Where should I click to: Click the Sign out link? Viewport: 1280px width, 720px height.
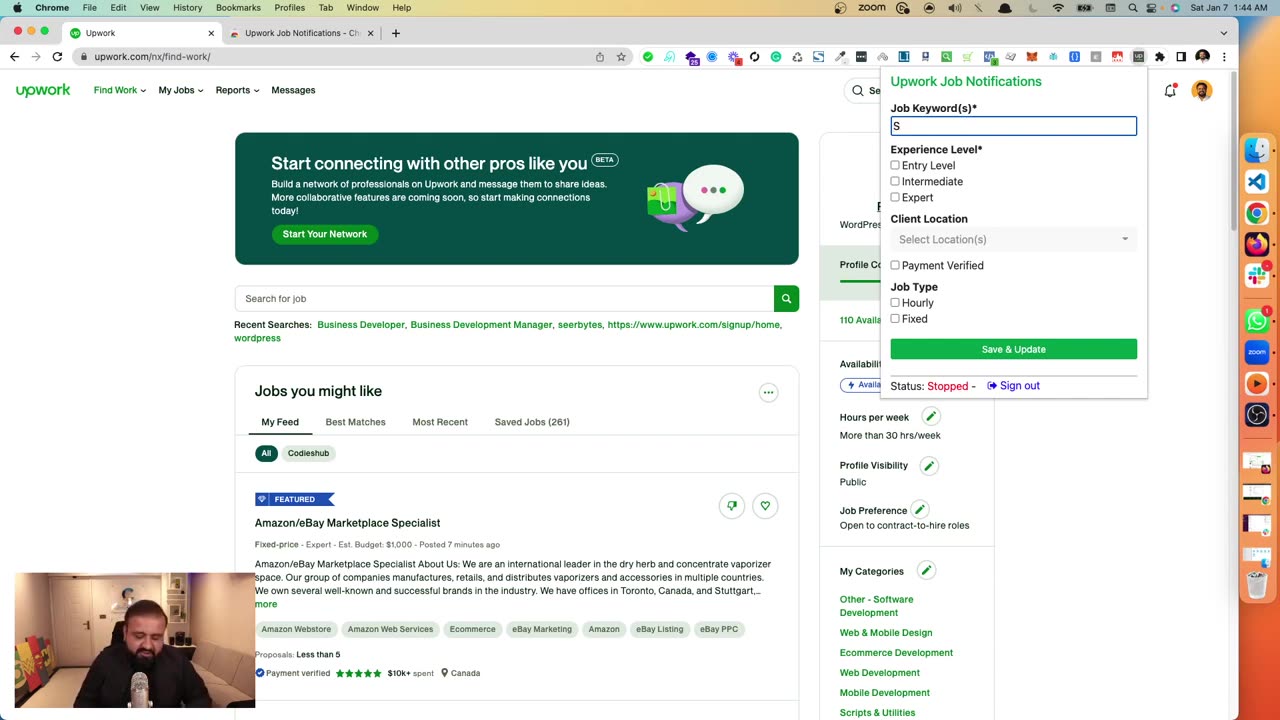1013,386
